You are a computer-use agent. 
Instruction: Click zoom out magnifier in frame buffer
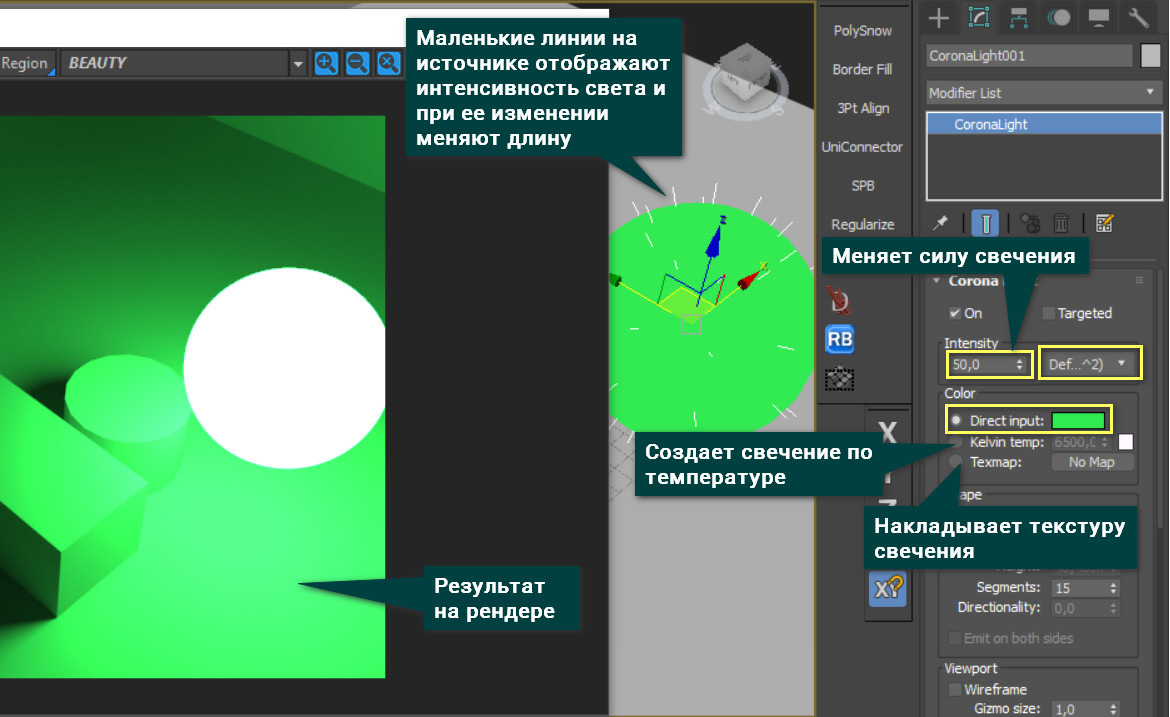click(356, 63)
